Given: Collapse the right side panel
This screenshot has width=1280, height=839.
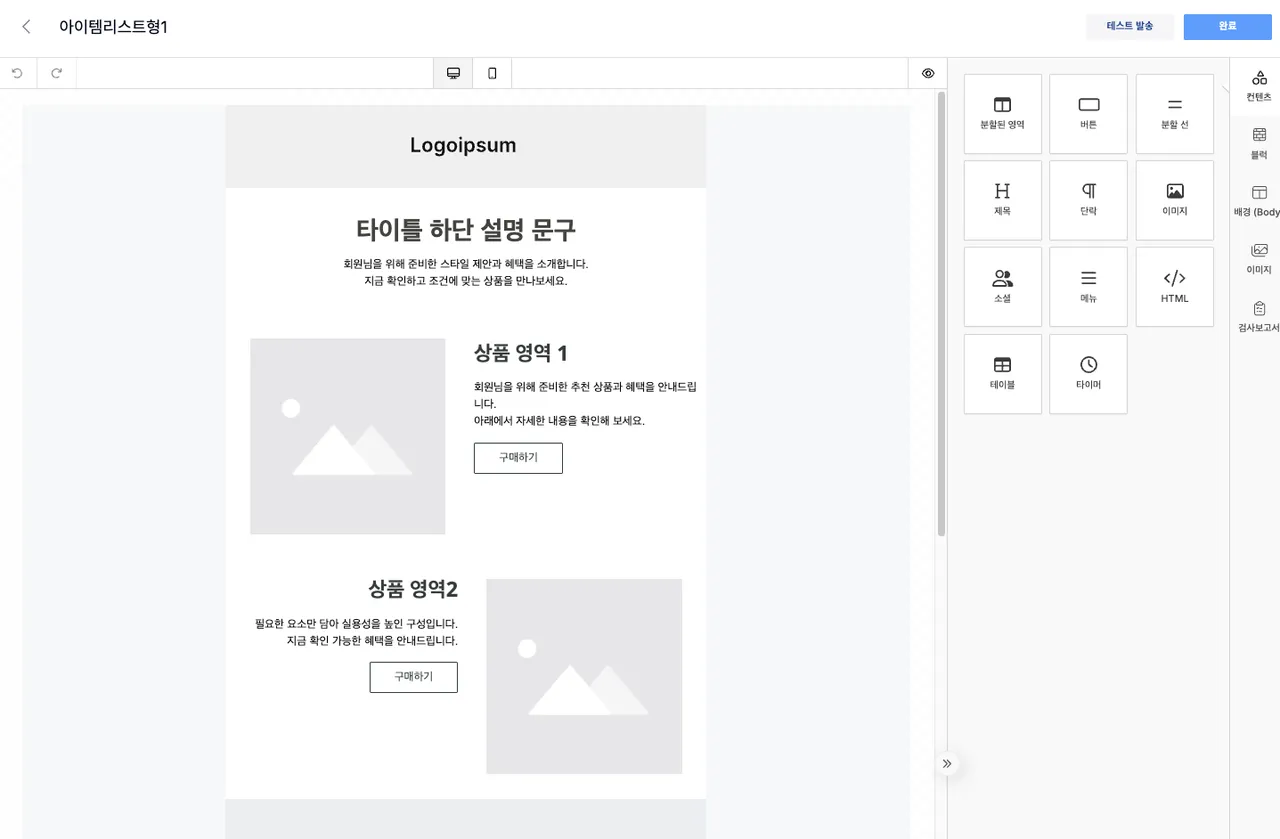Looking at the screenshot, I should point(947,764).
